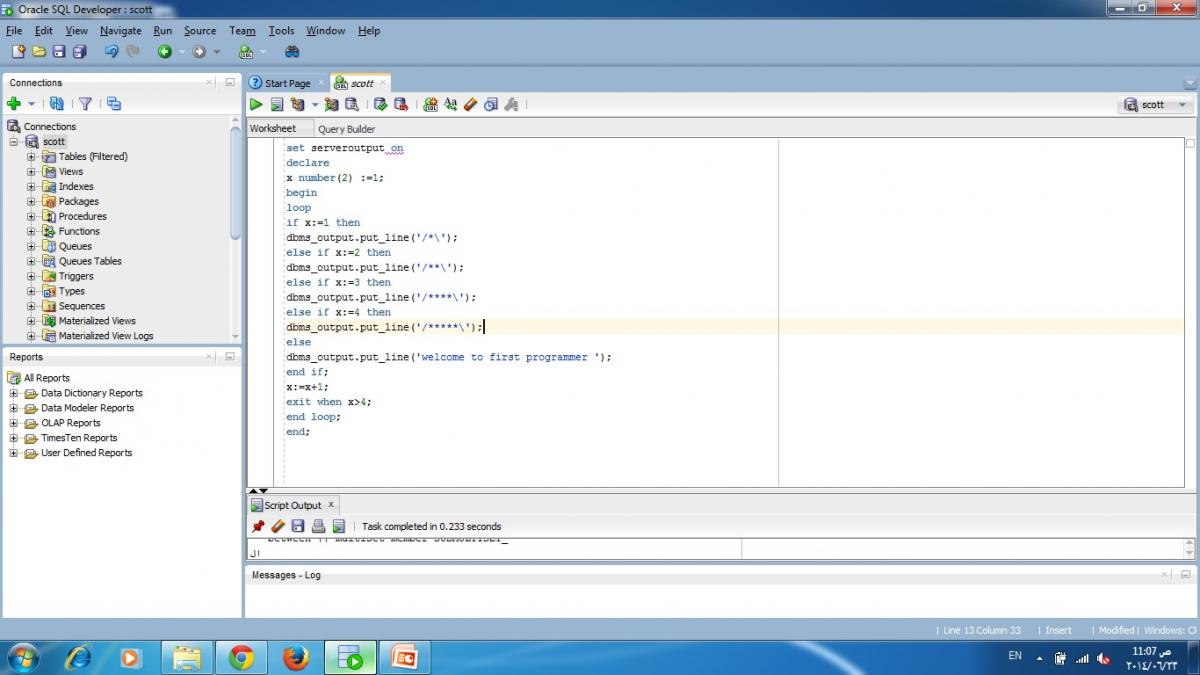The width and height of the screenshot is (1200, 675).
Task: Open the scott connection dropdown at top right
Action: (x=1182, y=105)
